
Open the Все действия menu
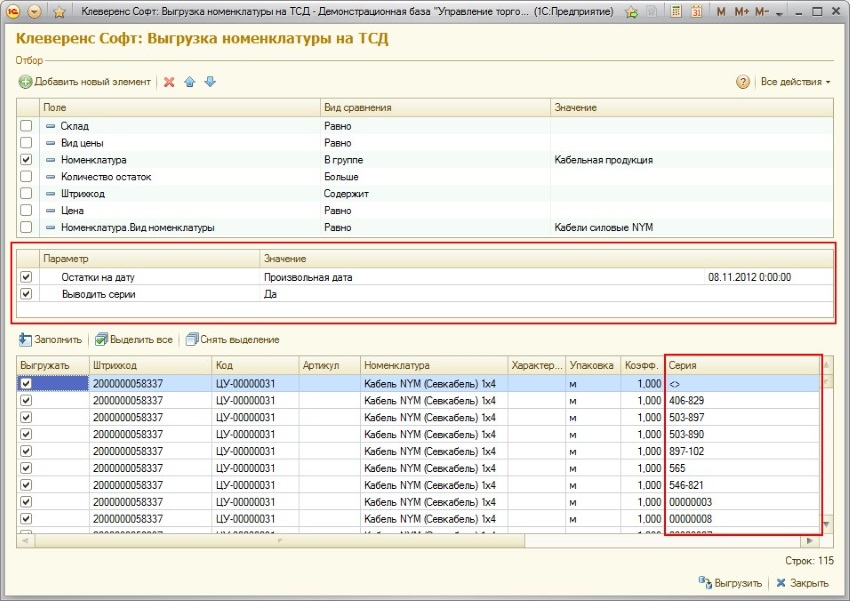[x=795, y=82]
